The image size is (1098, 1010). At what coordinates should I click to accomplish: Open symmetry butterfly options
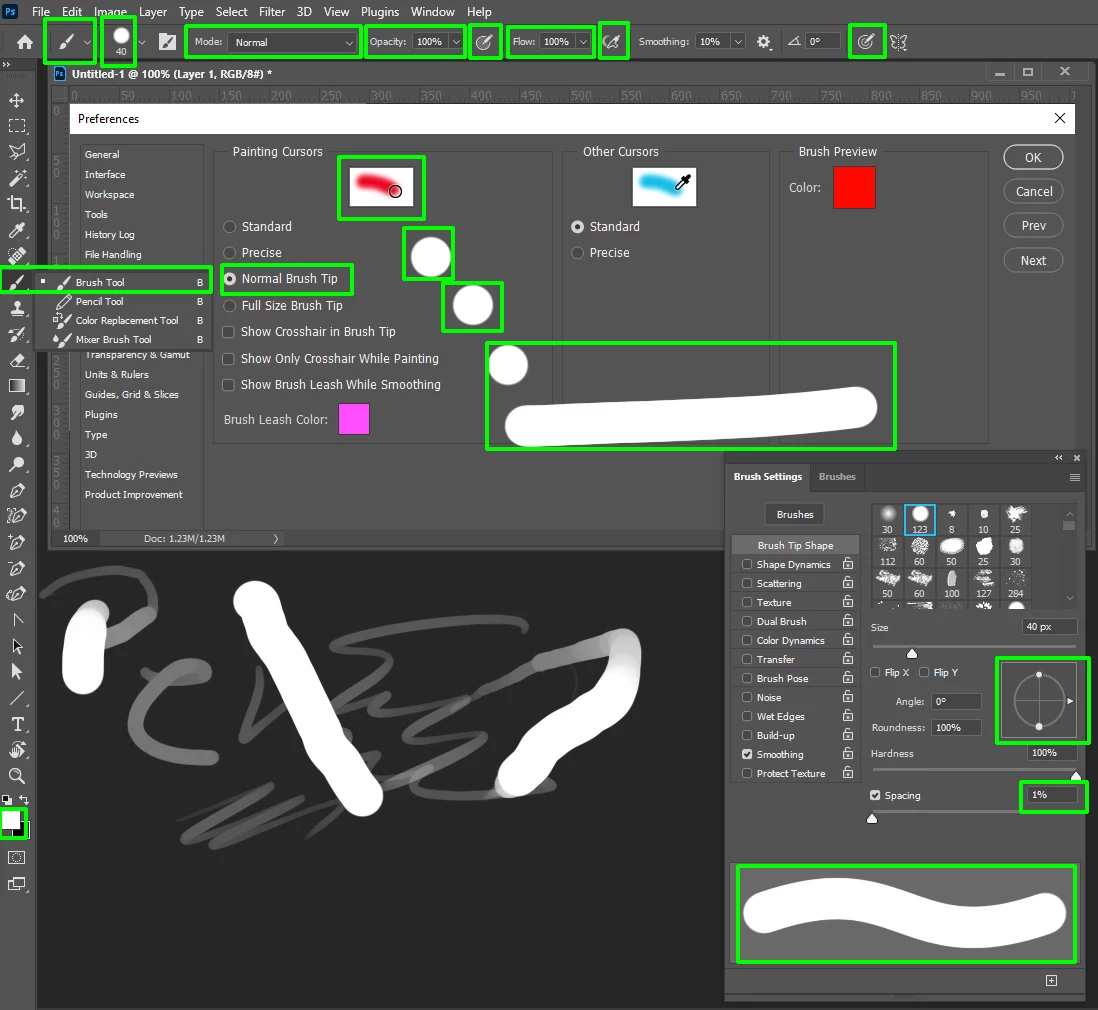pyautogui.click(x=899, y=42)
